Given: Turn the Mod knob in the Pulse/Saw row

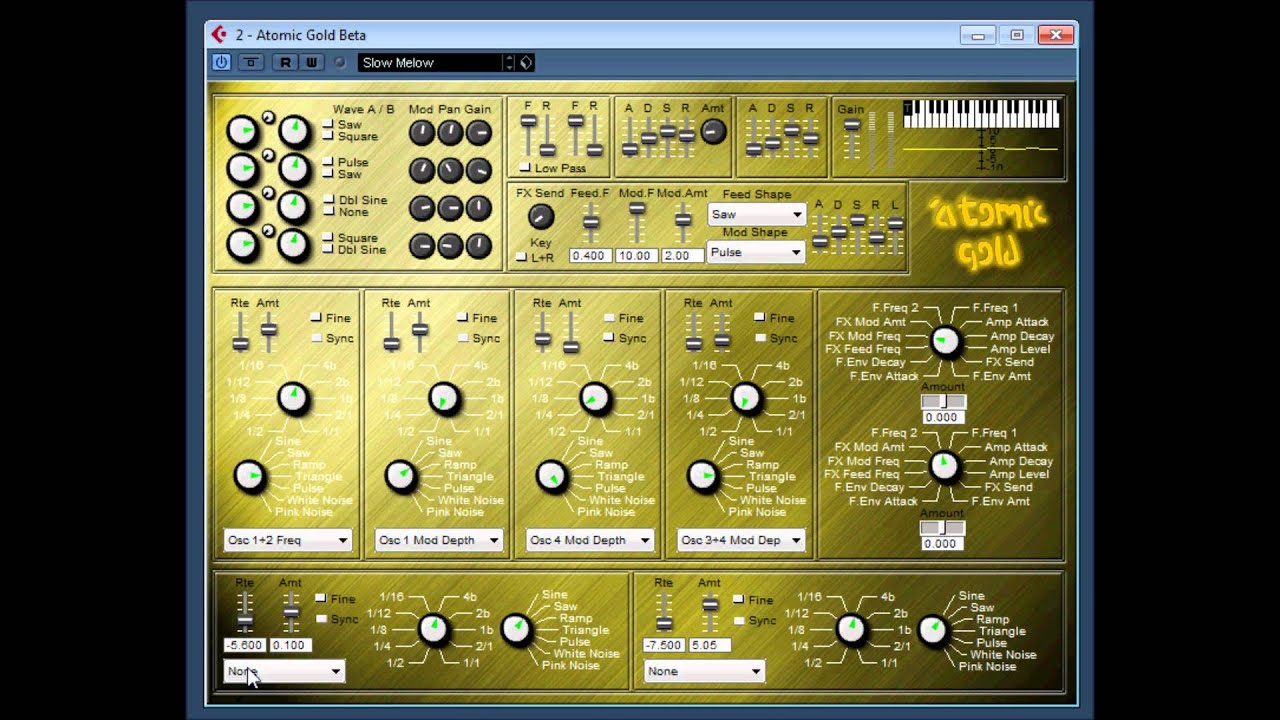Looking at the screenshot, I should (422, 170).
